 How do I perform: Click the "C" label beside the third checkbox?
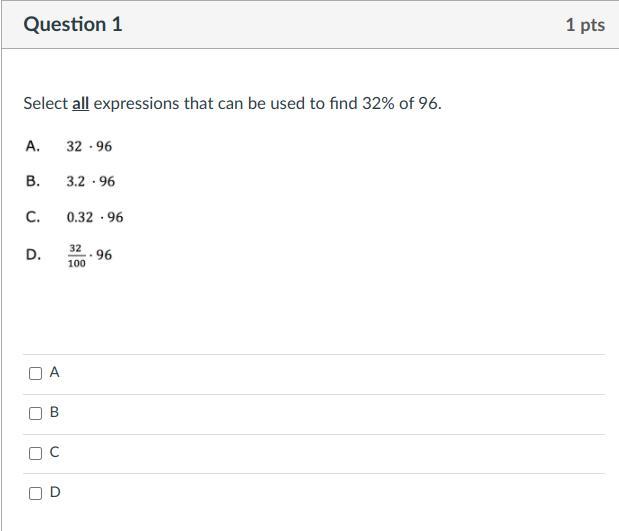click(x=54, y=452)
